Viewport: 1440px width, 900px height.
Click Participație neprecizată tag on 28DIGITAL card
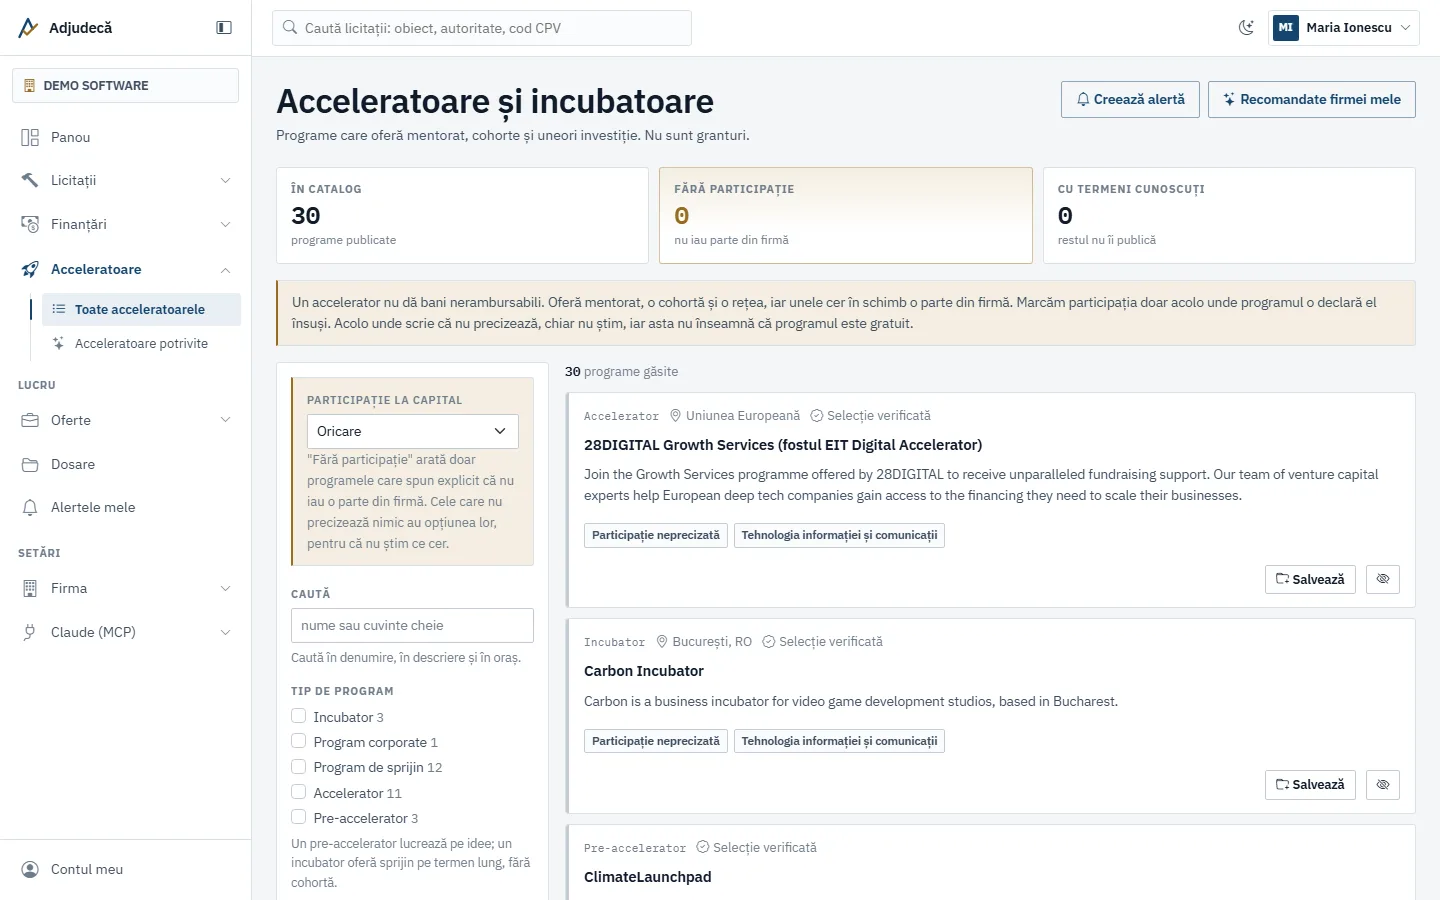pyautogui.click(x=656, y=535)
